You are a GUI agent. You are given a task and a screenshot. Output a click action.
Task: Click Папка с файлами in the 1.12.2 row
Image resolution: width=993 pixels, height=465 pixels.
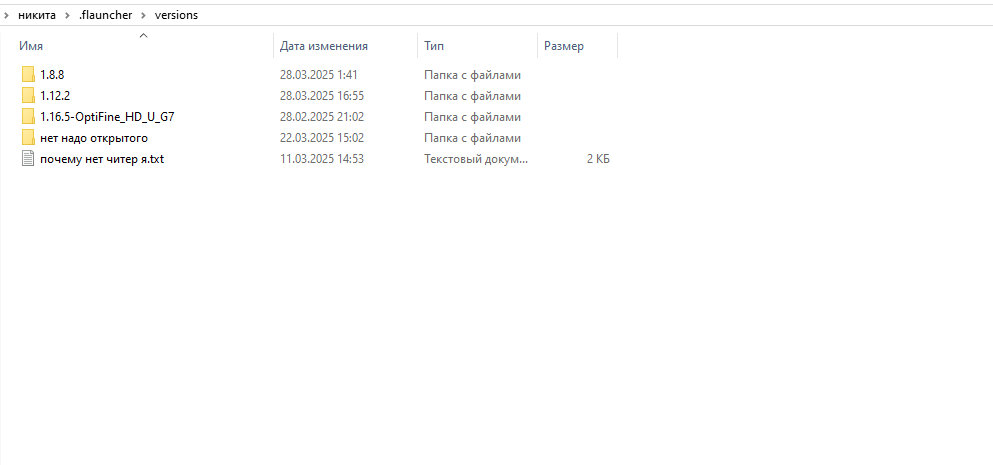472,96
